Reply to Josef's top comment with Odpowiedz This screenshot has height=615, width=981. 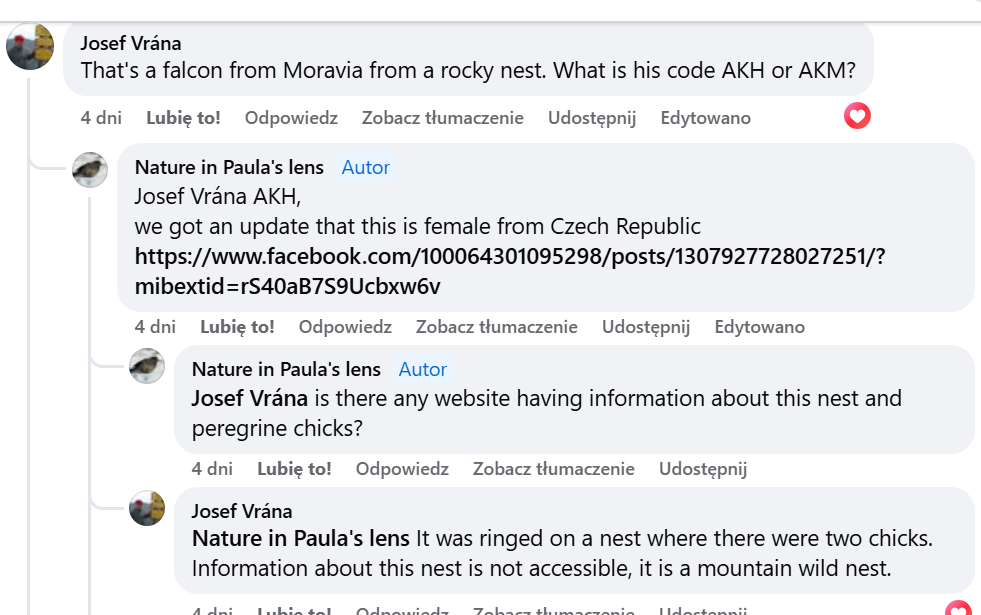tap(291, 118)
